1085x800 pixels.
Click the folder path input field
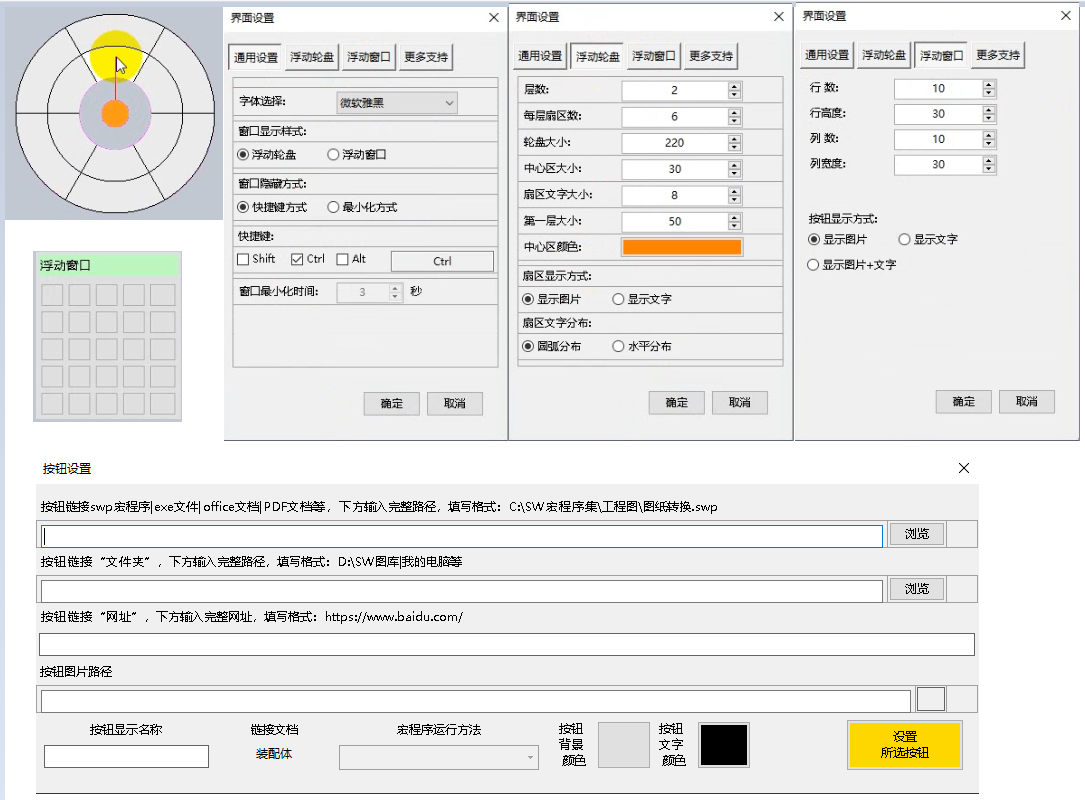click(x=462, y=591)
